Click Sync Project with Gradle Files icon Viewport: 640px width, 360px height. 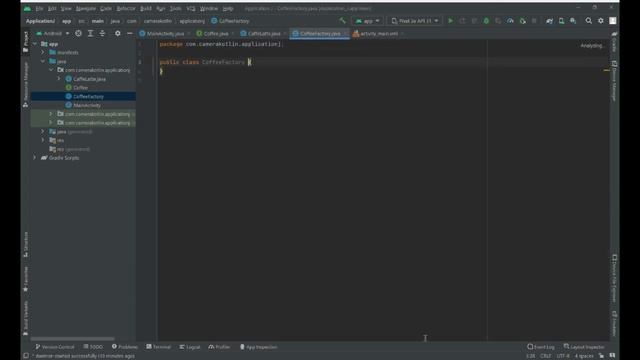point(549,21)
